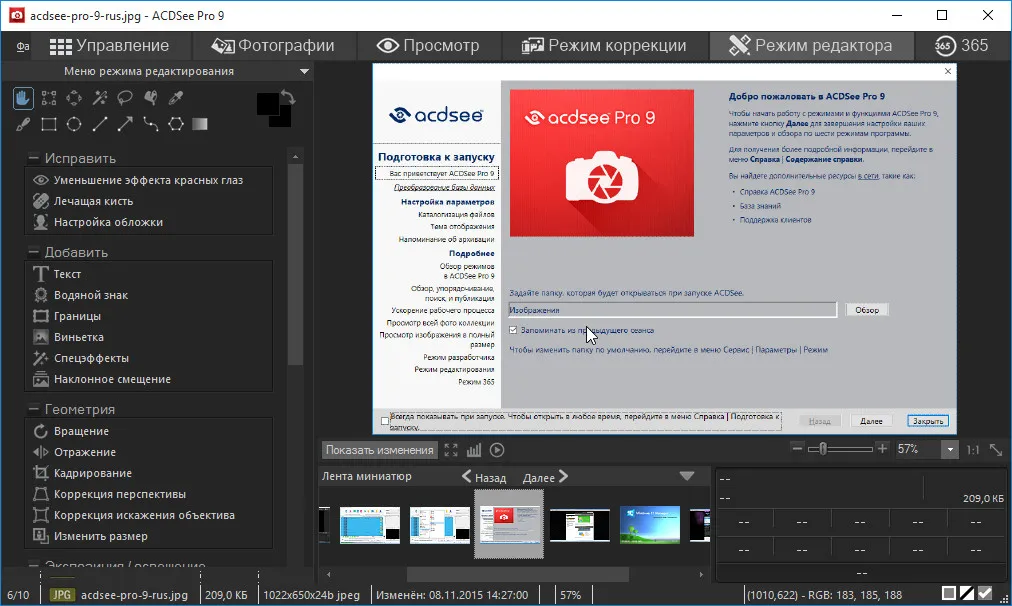The width and height of the screenshot is (1012, 606).
Task: Click the zoom in plus button
Action: click(x=882, y=449)
